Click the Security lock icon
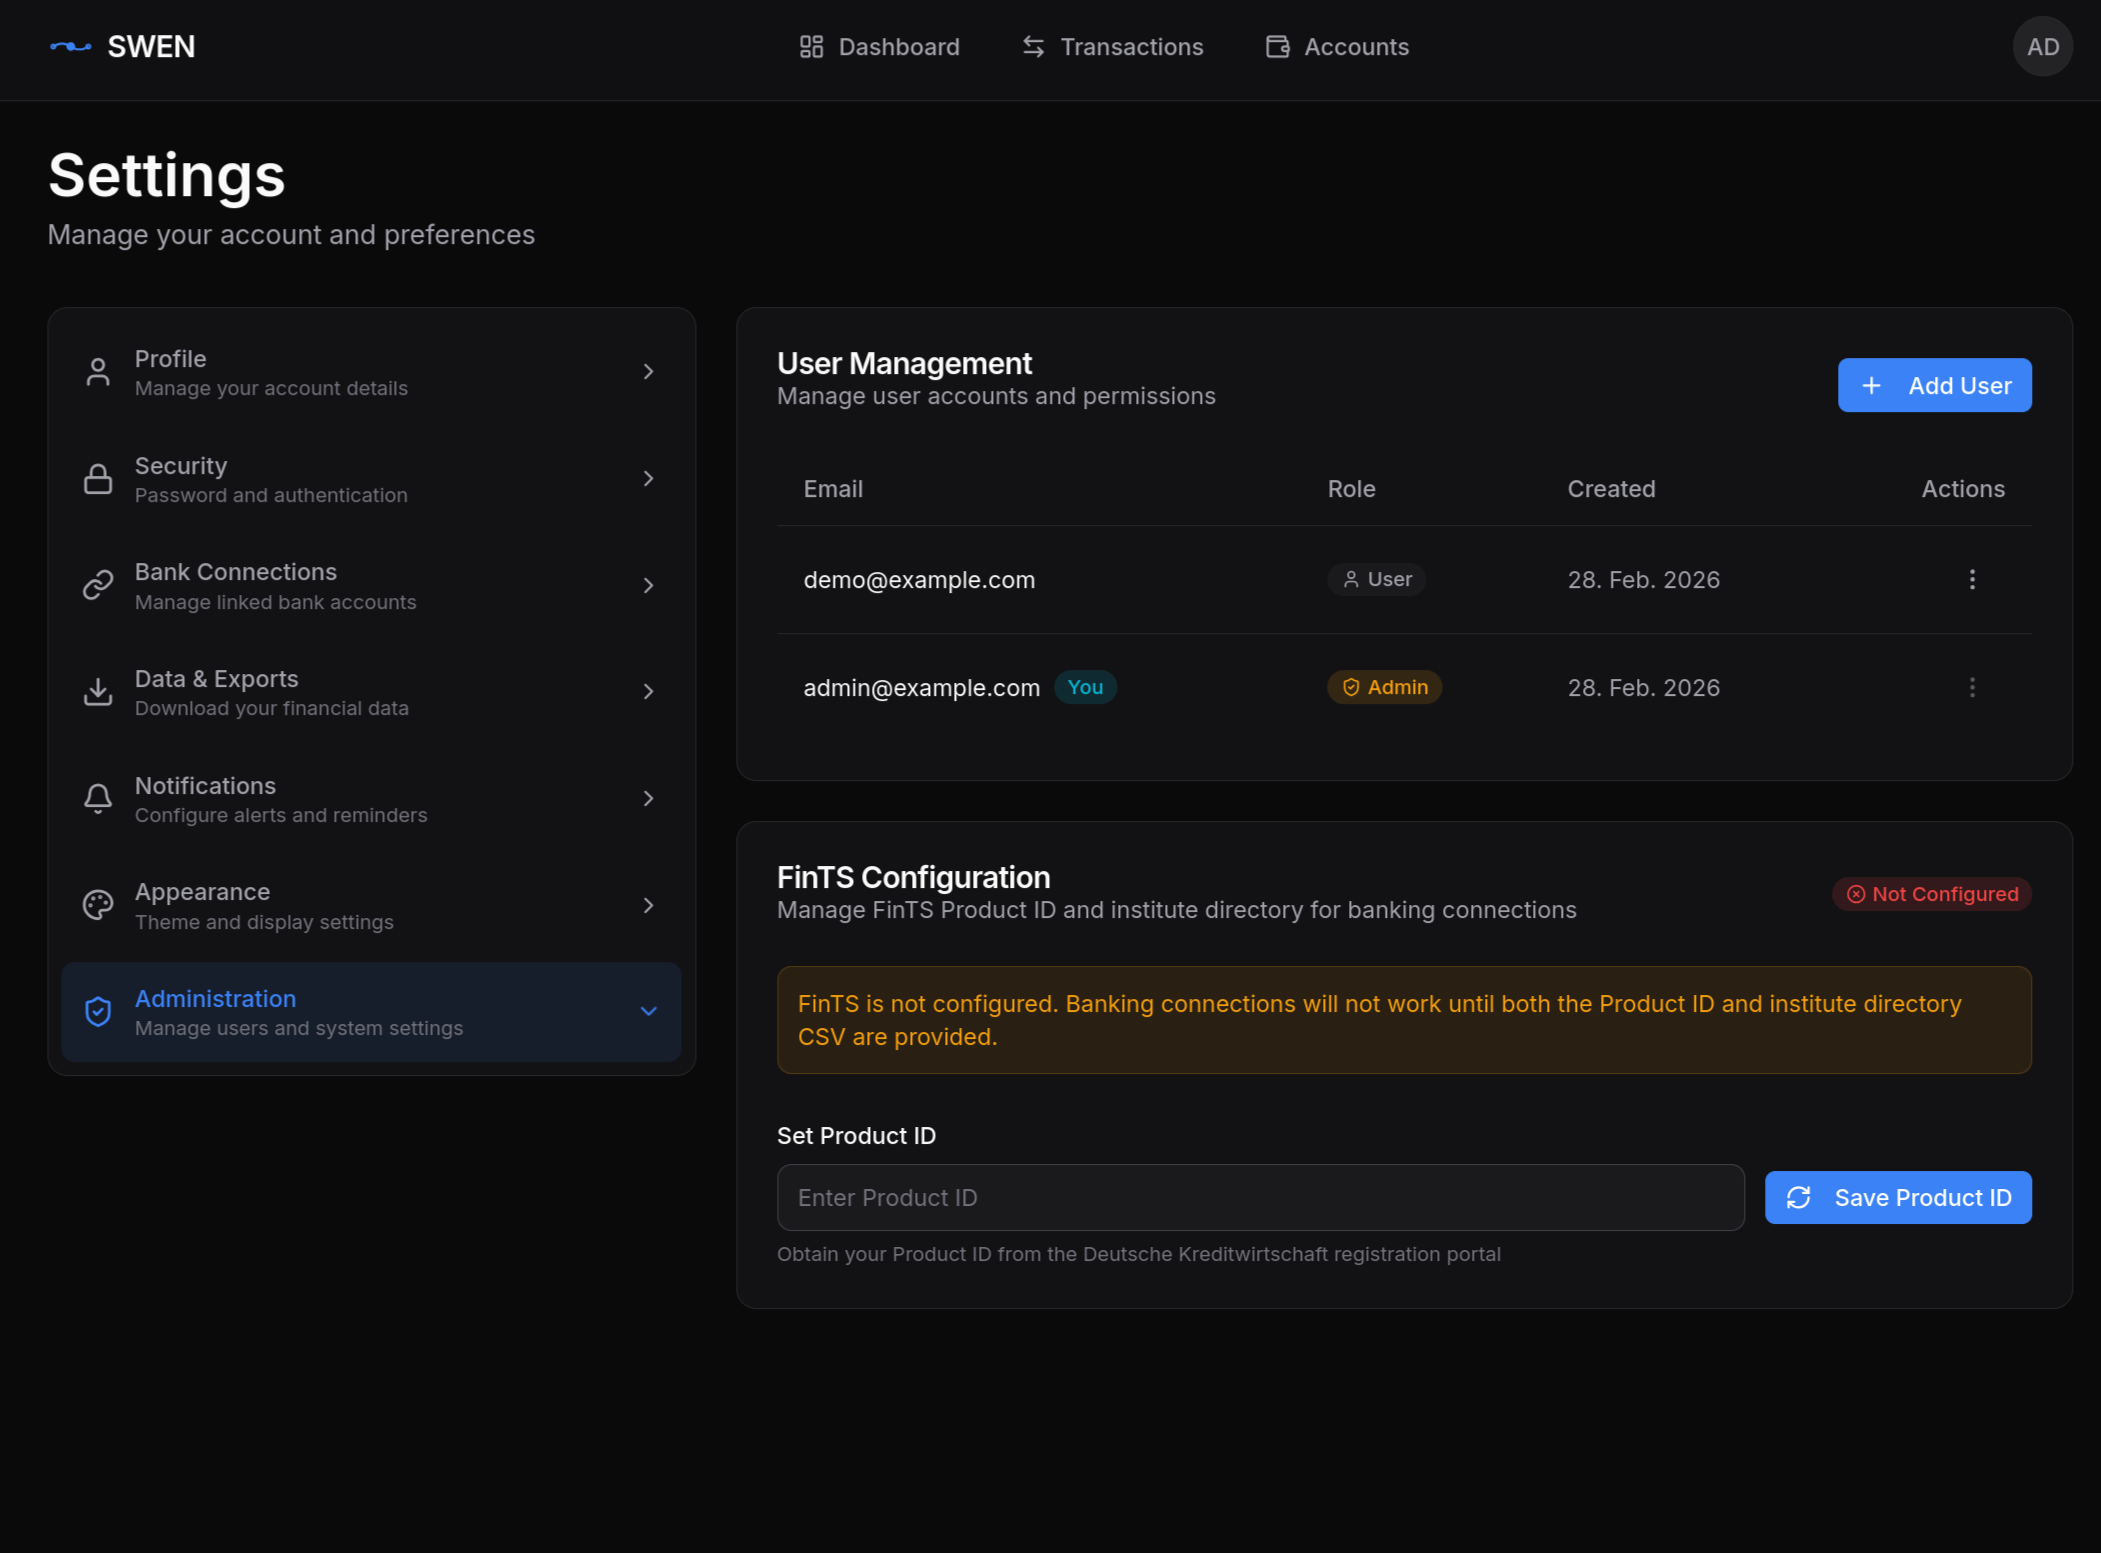Viewport: 2101px width, 1553px height. point(98,479)
